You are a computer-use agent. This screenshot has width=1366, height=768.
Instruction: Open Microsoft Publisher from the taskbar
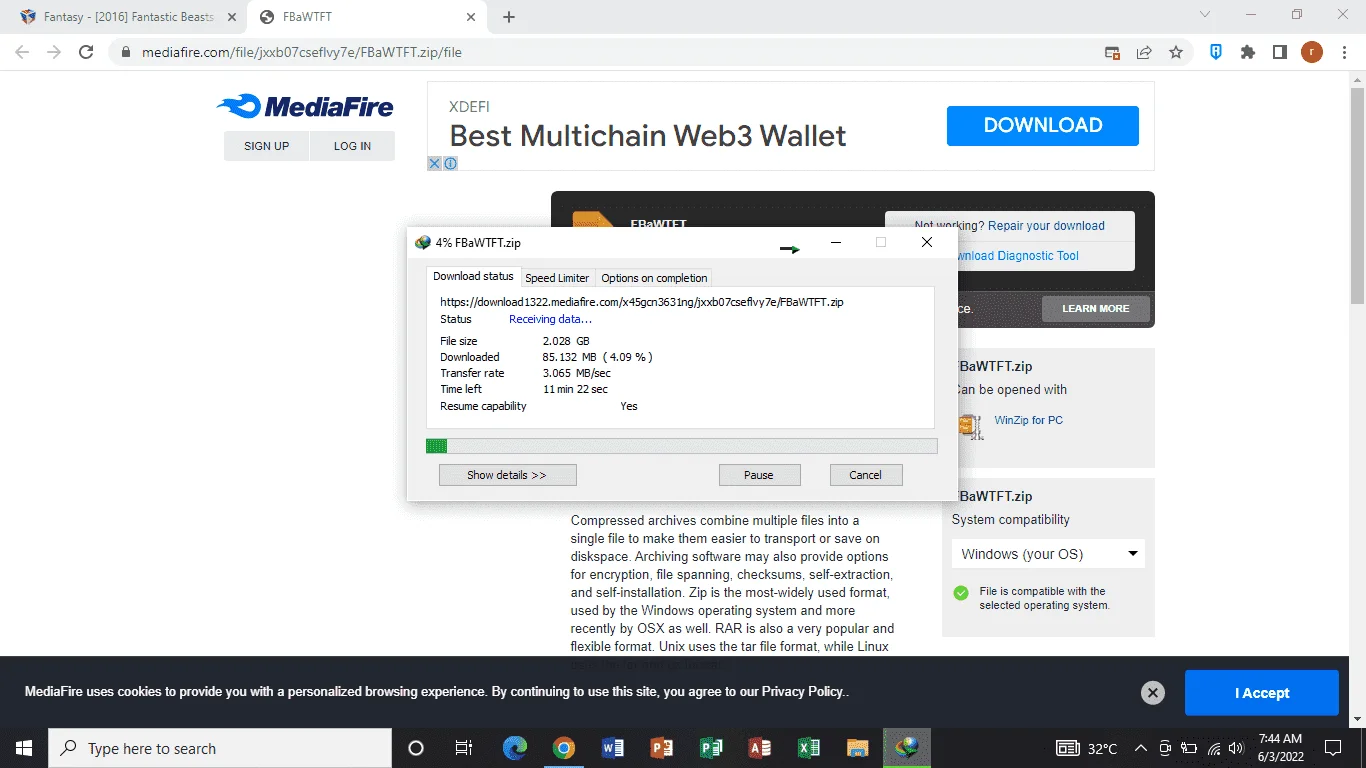711,748
